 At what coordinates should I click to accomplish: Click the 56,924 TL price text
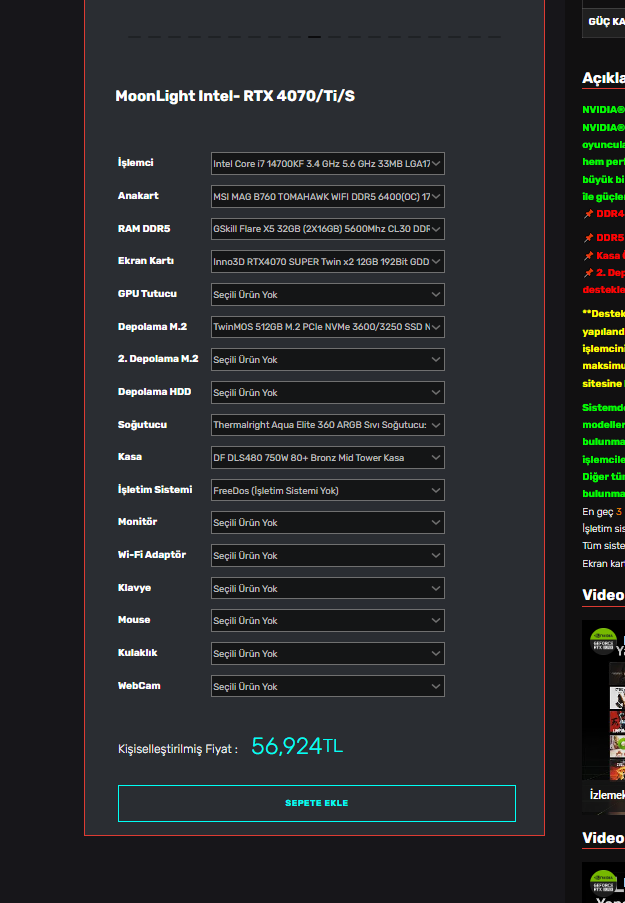coord(297,746)
